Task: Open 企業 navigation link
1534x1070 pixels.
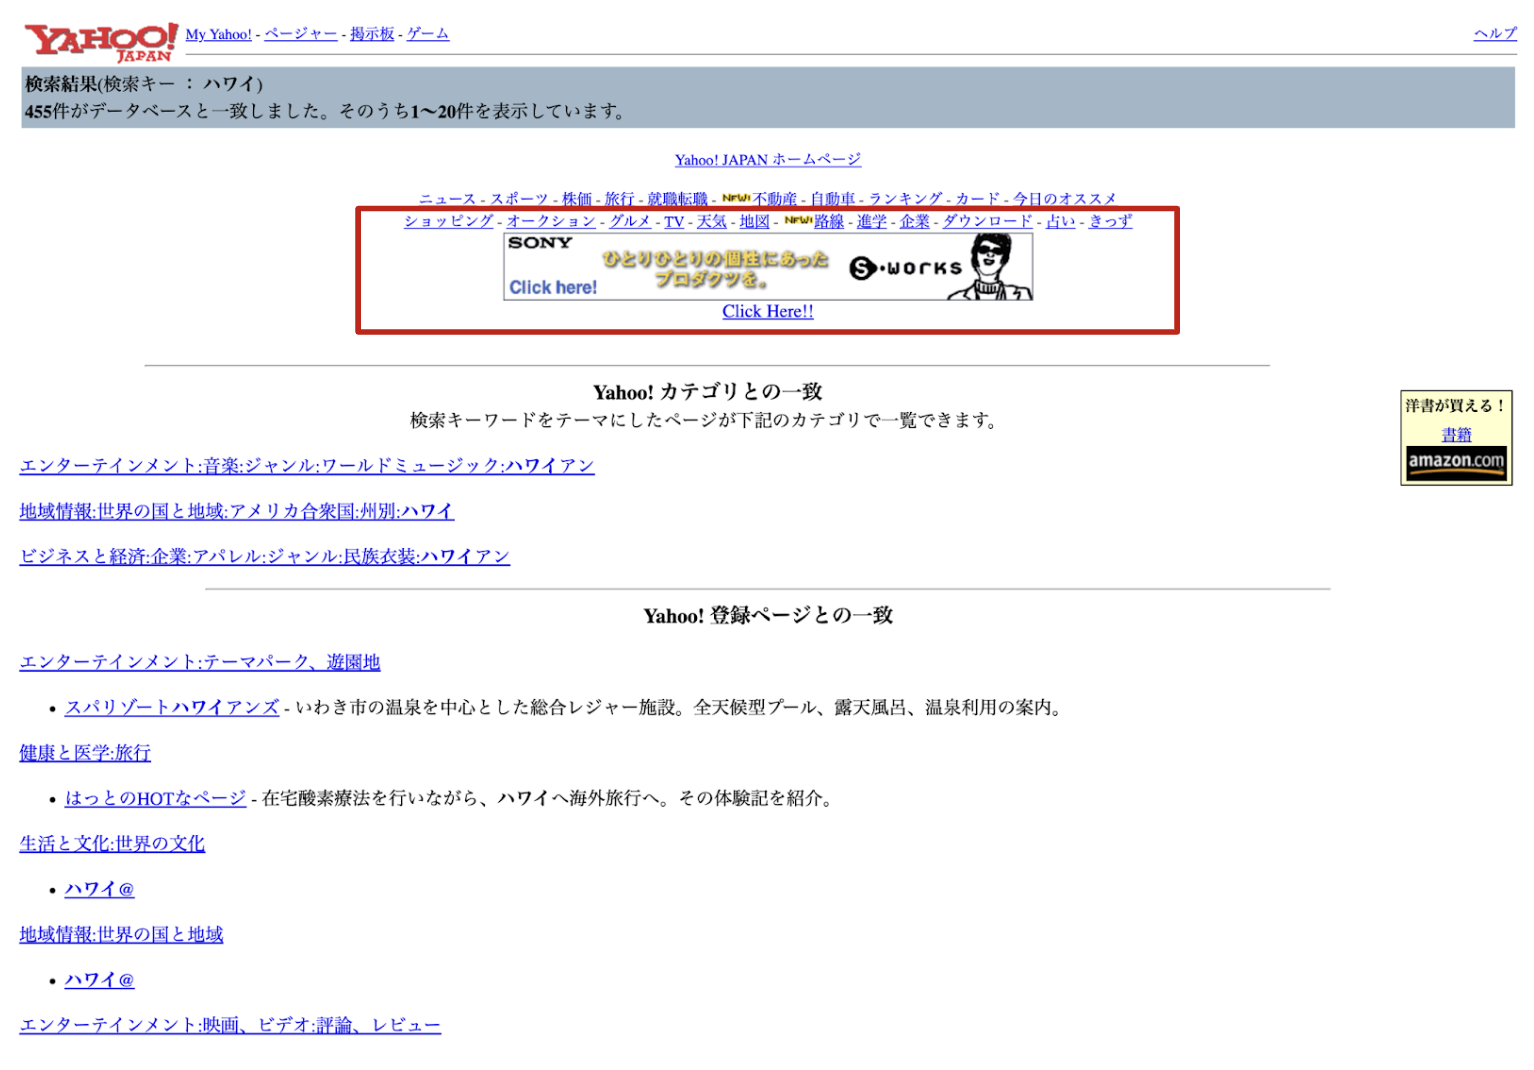Action: click(915, 222)
